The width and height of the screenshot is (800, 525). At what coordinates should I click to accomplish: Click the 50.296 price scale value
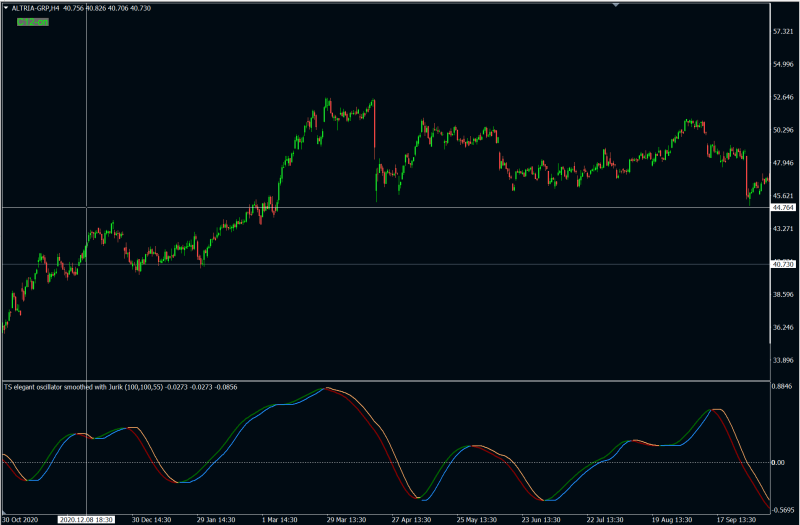point(783,130)
